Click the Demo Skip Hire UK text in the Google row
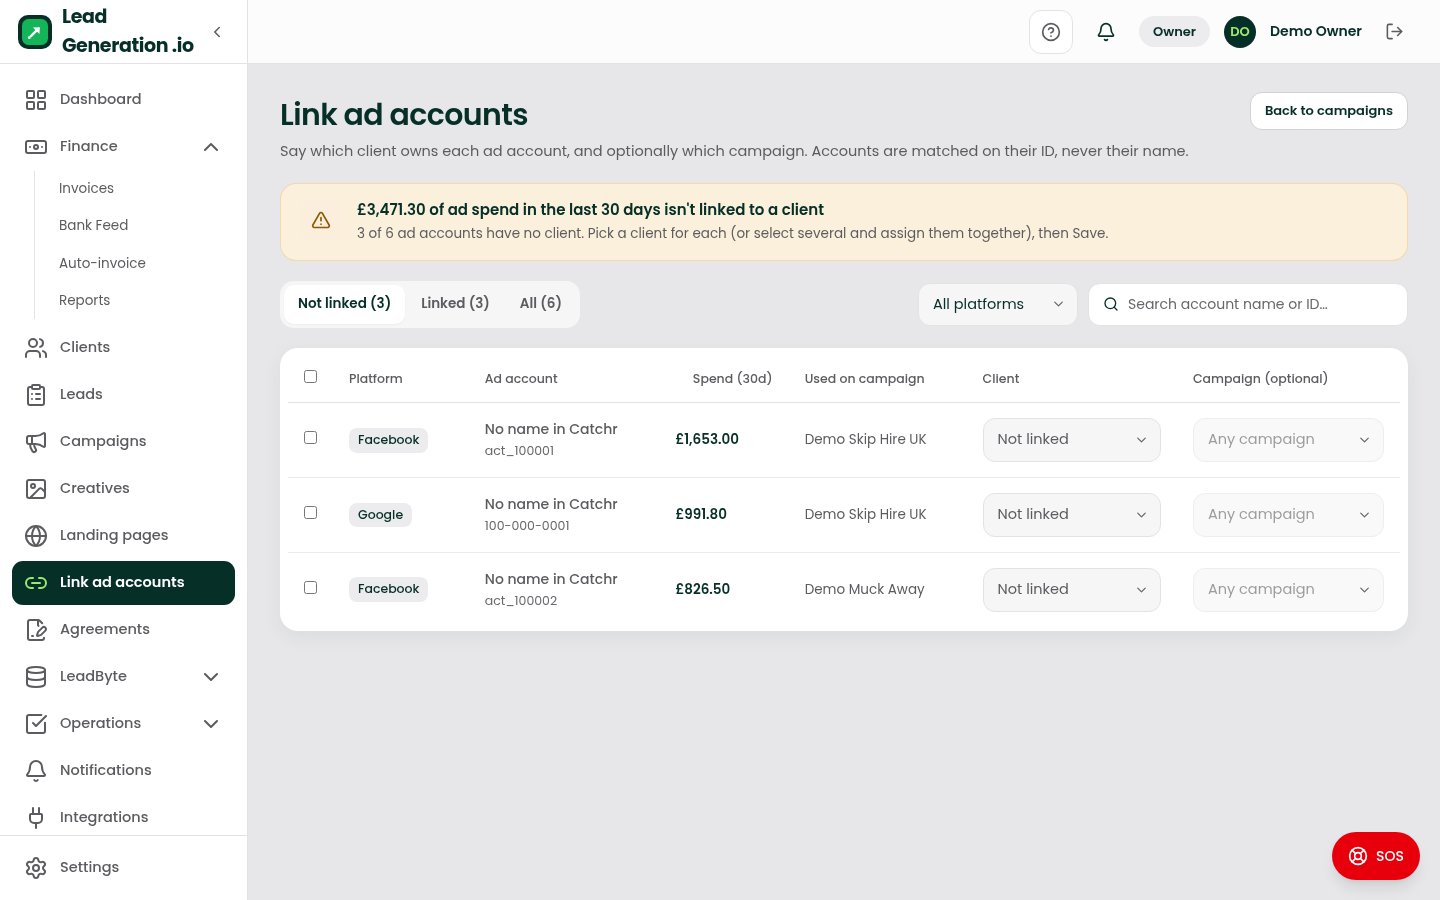 pyautogui.click(x=866, y=514)
